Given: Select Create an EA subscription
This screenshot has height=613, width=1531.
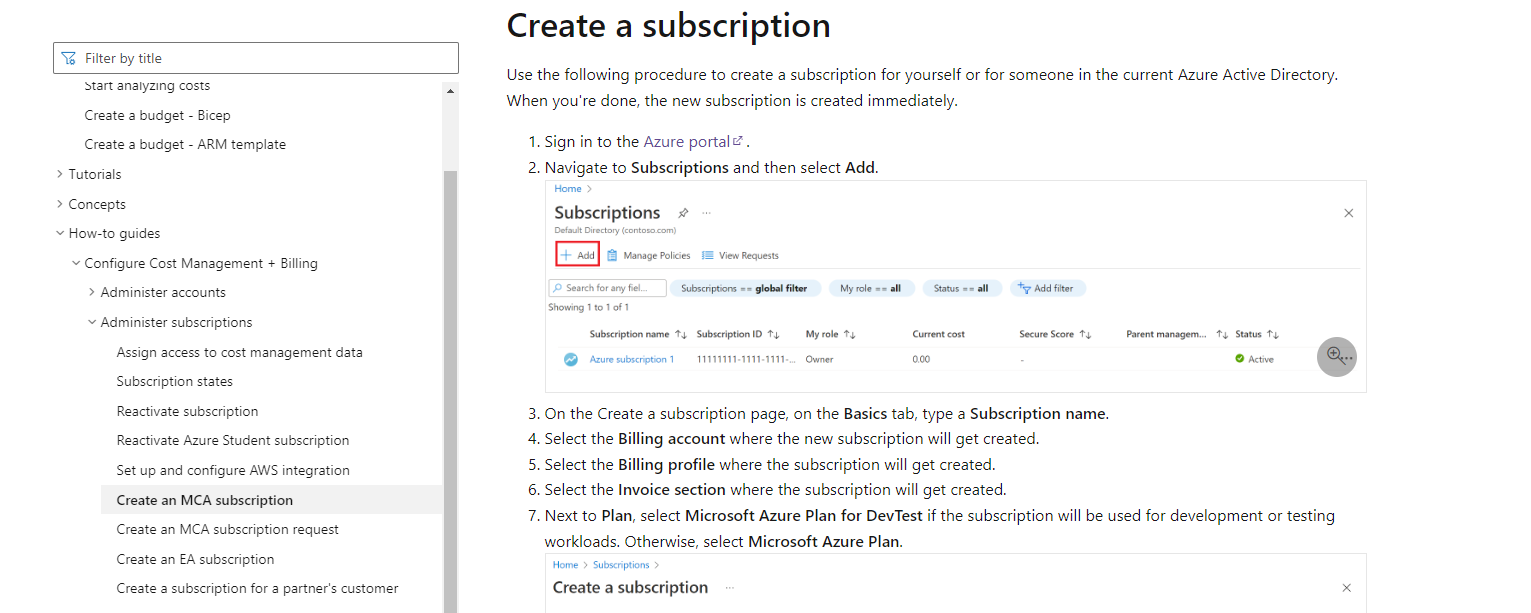Looking at the screenshot, I should pos(195,559).
